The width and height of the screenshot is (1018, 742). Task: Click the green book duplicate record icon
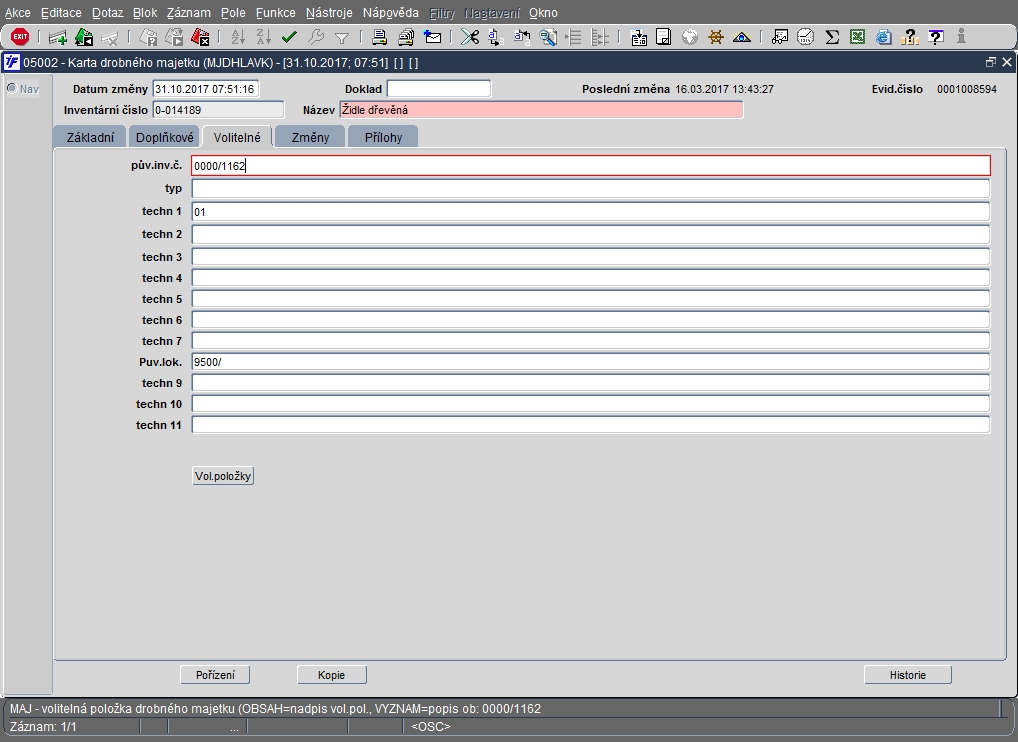[84, 38]
